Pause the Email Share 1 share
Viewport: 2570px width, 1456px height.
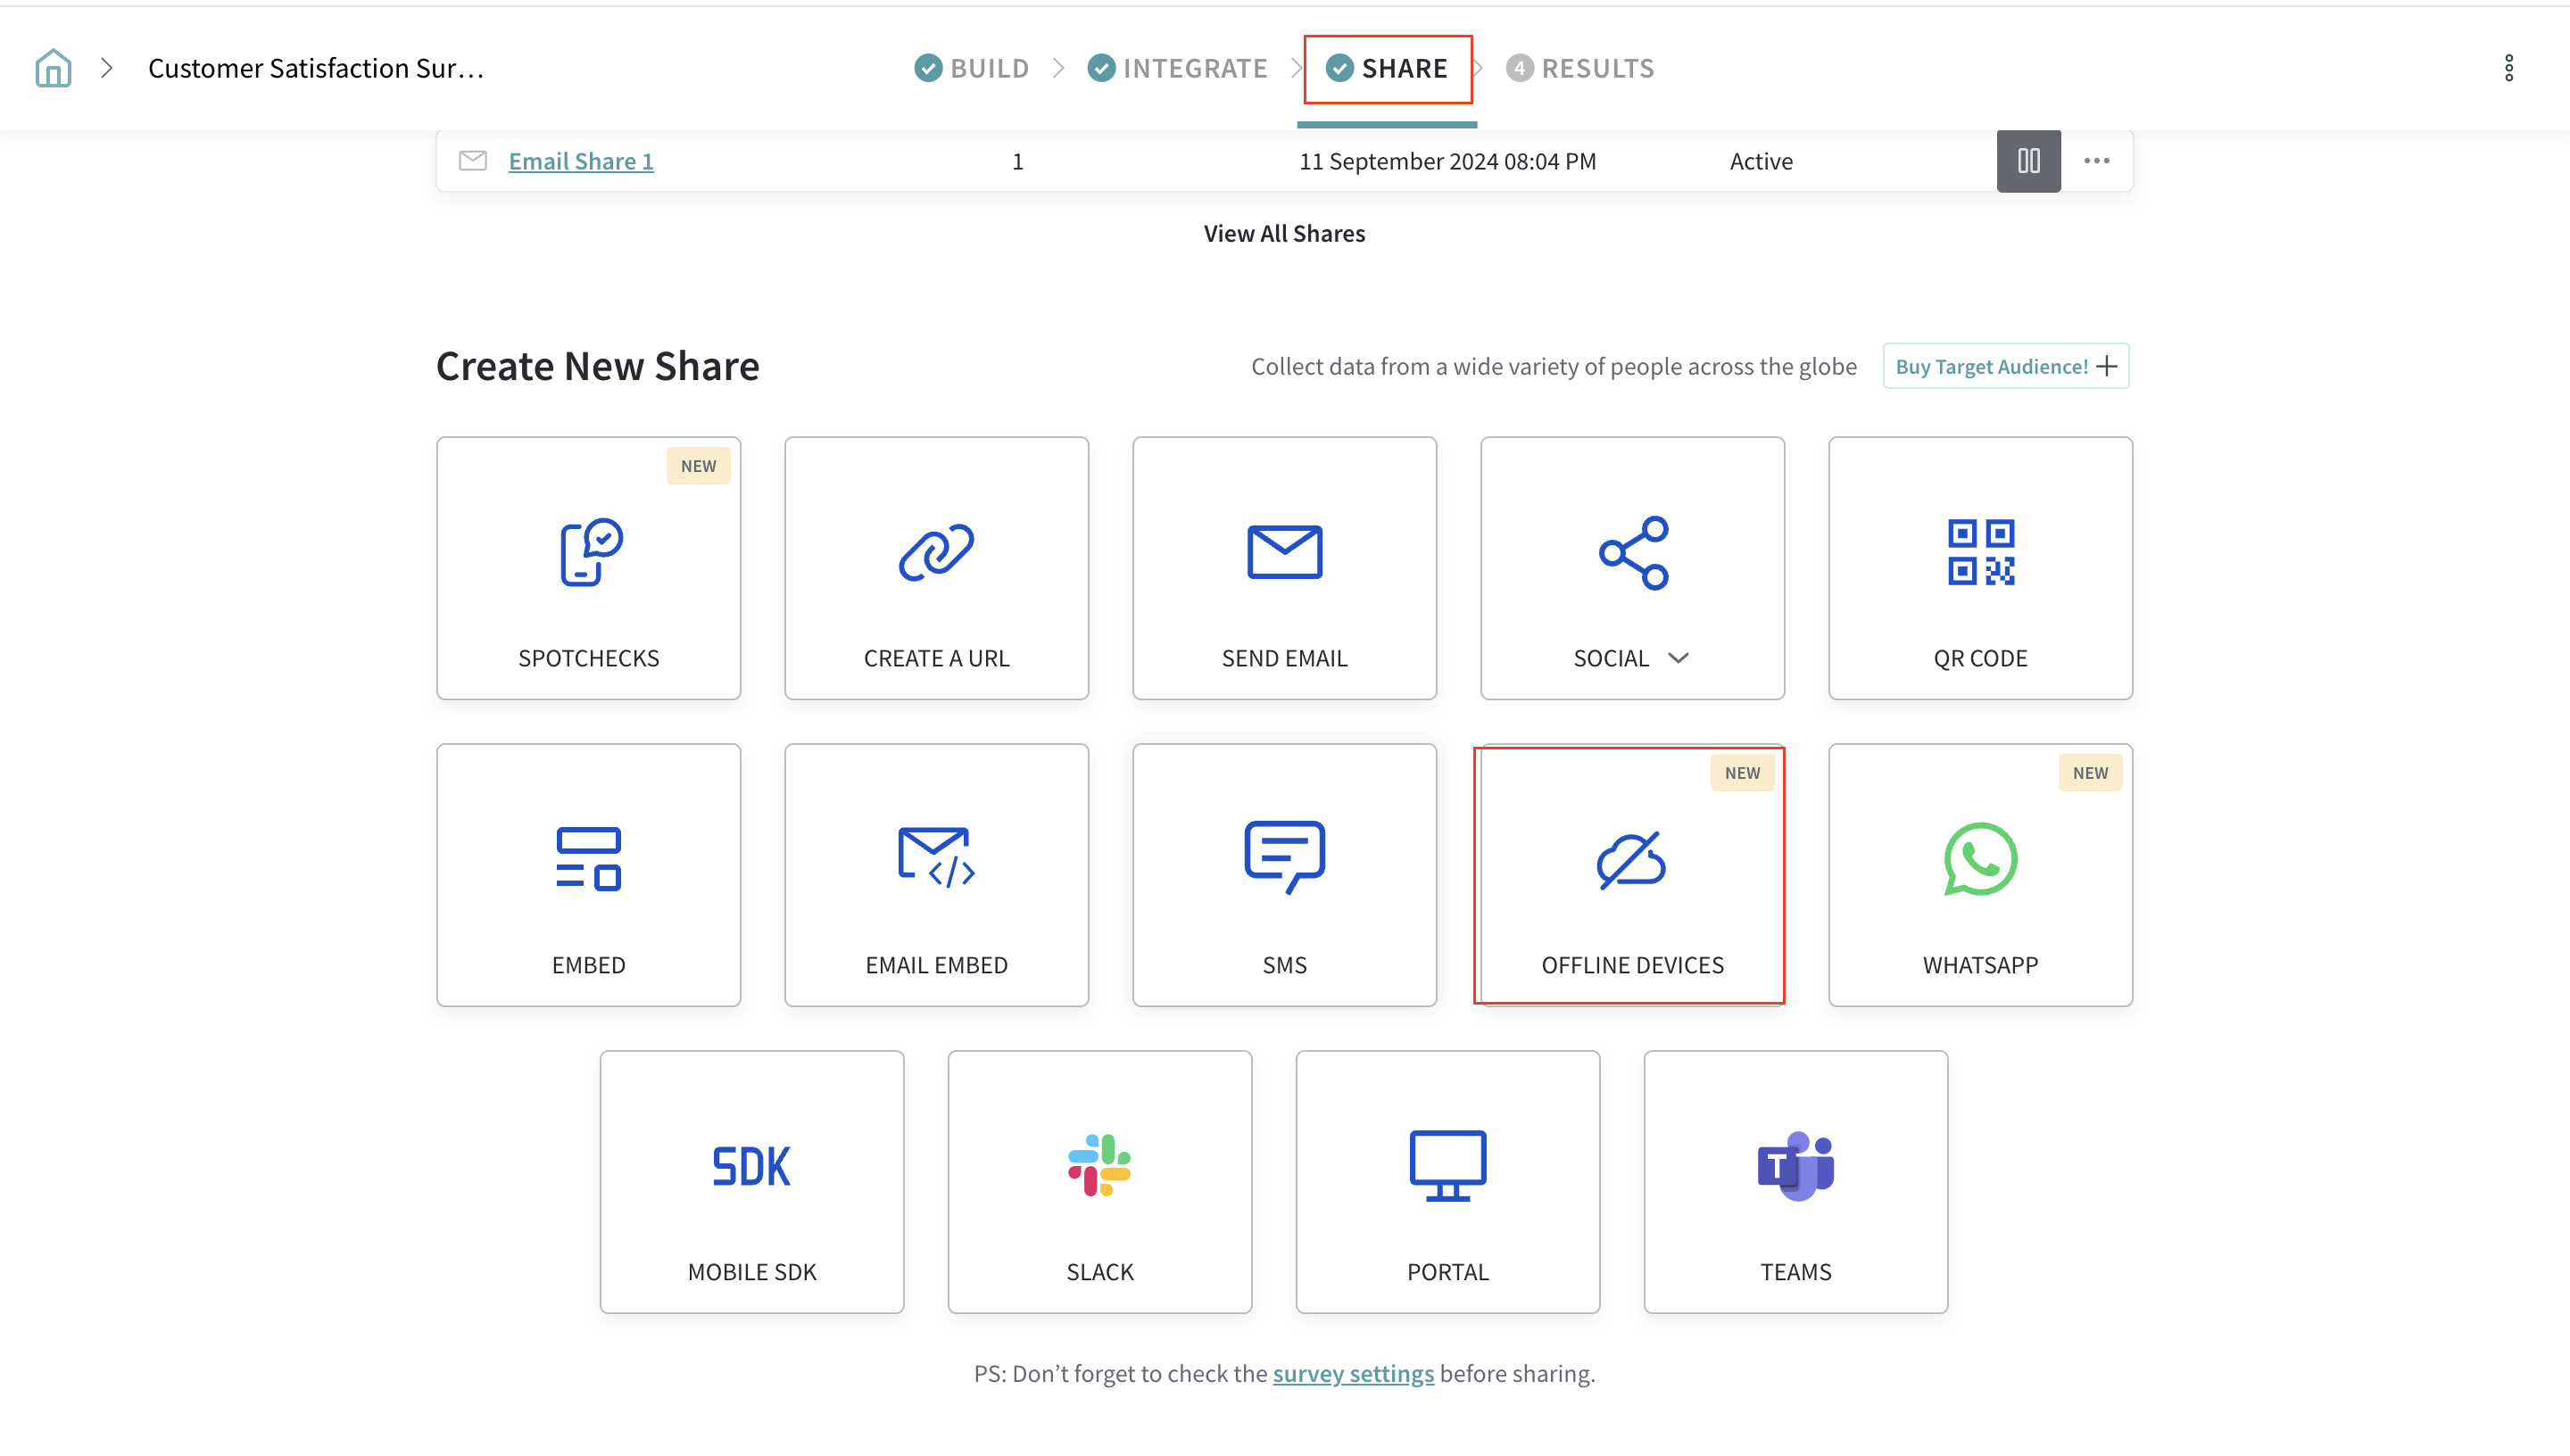tap(2028, 161)
